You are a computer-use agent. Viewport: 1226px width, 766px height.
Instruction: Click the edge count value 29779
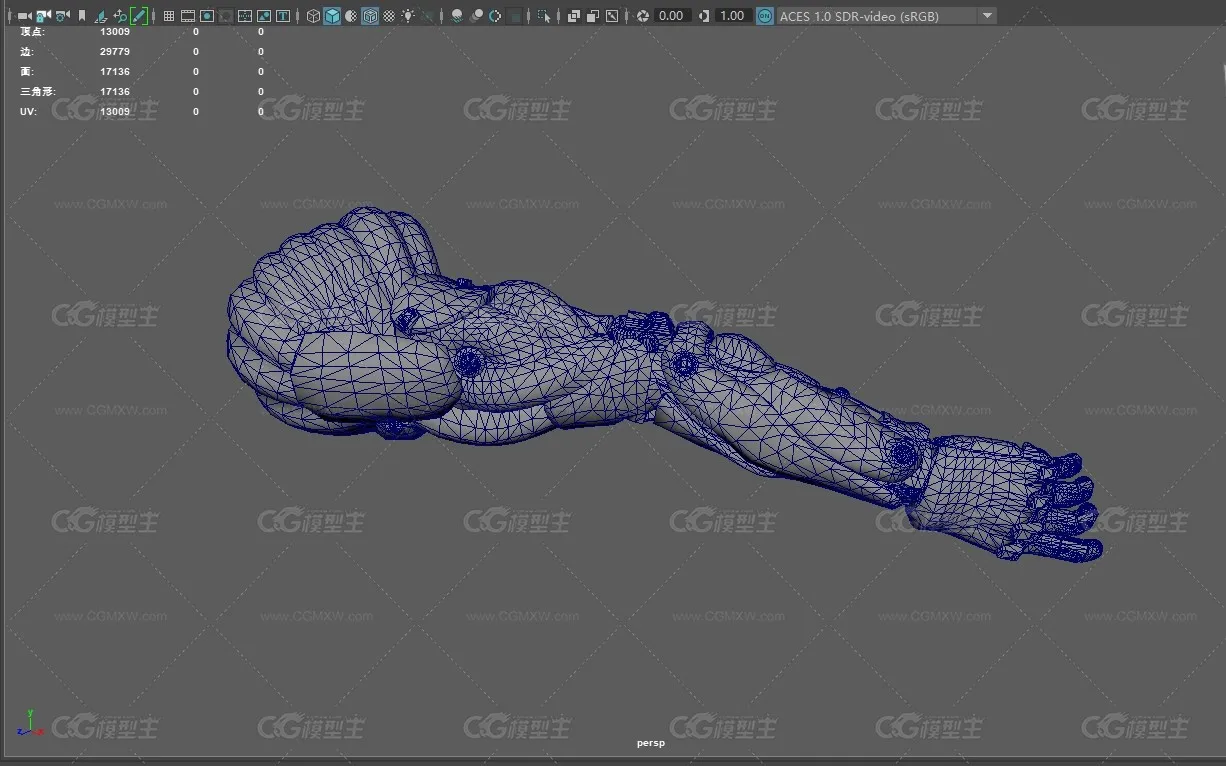[115, 52]
